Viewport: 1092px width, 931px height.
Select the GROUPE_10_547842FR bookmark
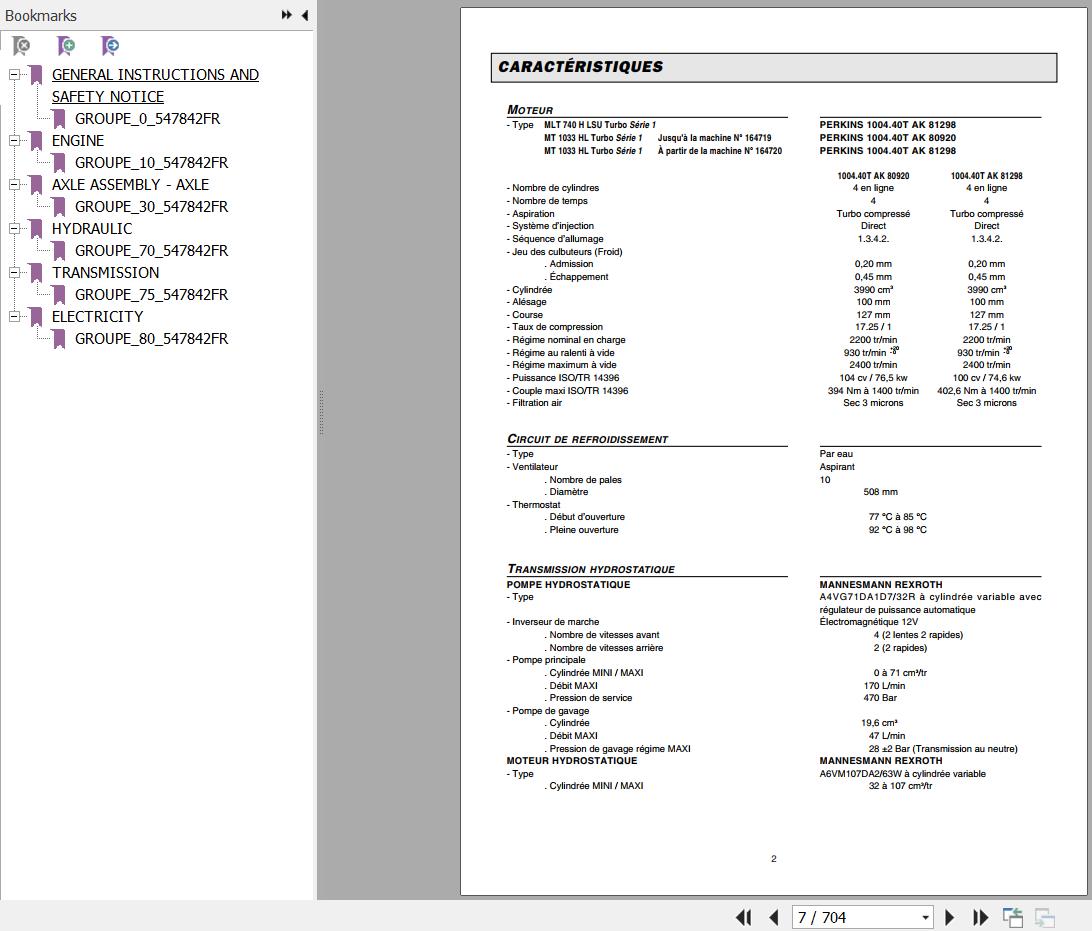(x=152, y=163)
